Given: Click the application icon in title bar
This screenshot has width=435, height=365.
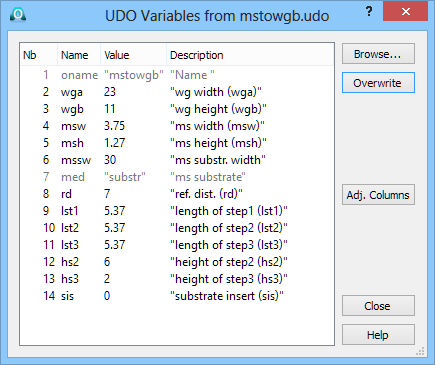Looking at the screenshot, I should (18, 15).
